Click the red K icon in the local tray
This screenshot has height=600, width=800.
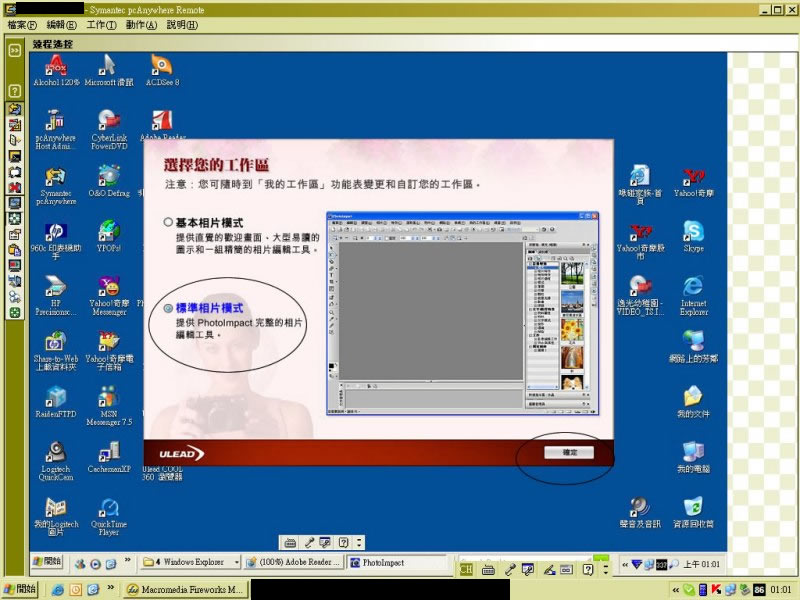716,589
